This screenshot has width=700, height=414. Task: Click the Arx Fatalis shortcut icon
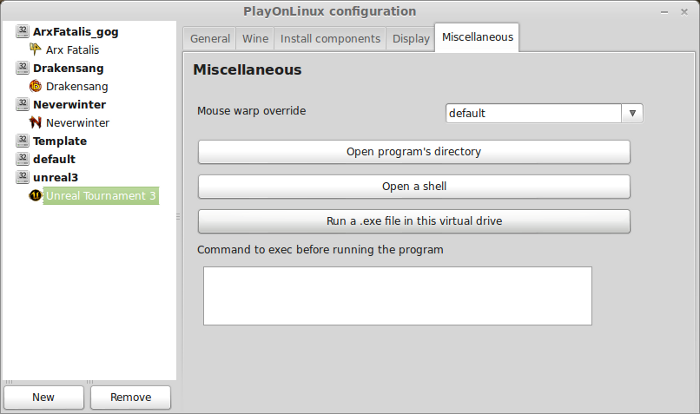35,49
